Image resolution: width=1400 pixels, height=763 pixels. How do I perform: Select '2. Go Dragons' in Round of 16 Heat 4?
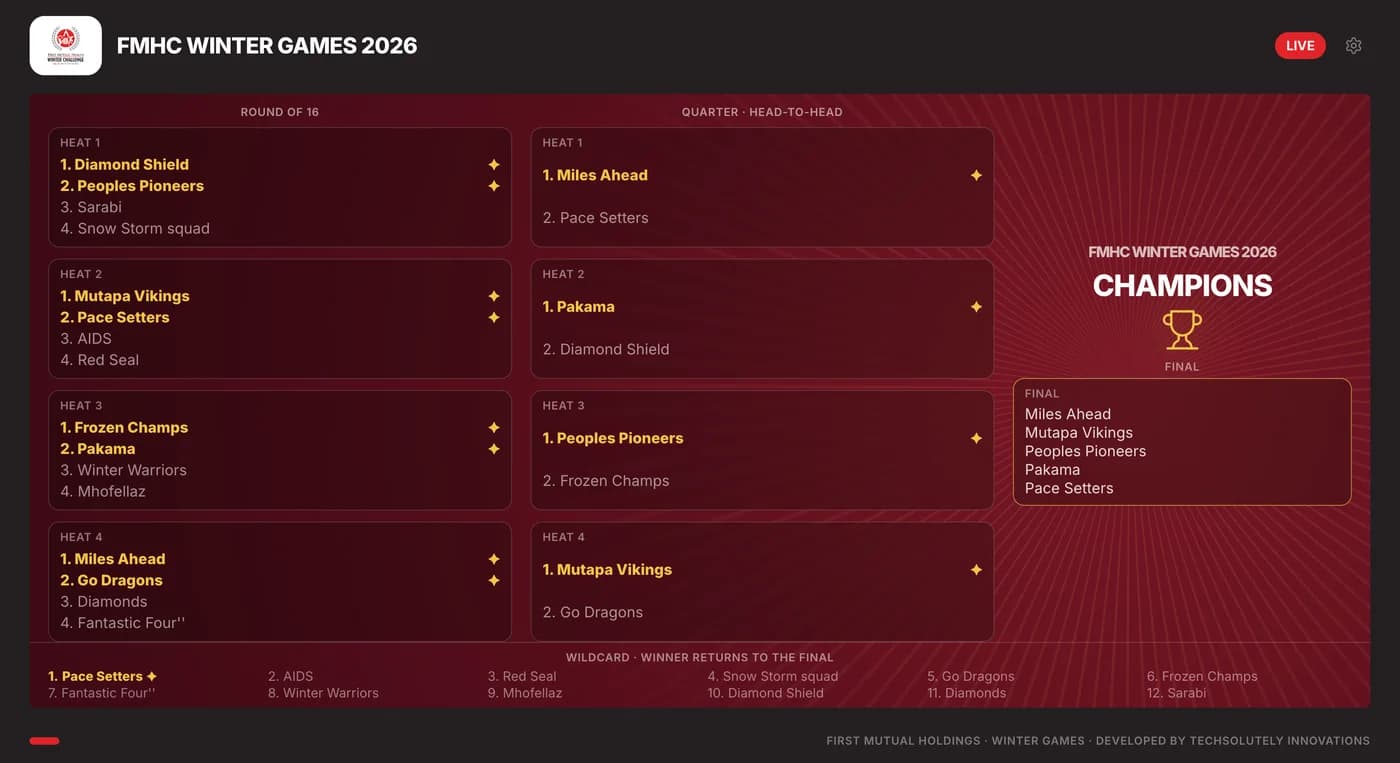point(111,580)
